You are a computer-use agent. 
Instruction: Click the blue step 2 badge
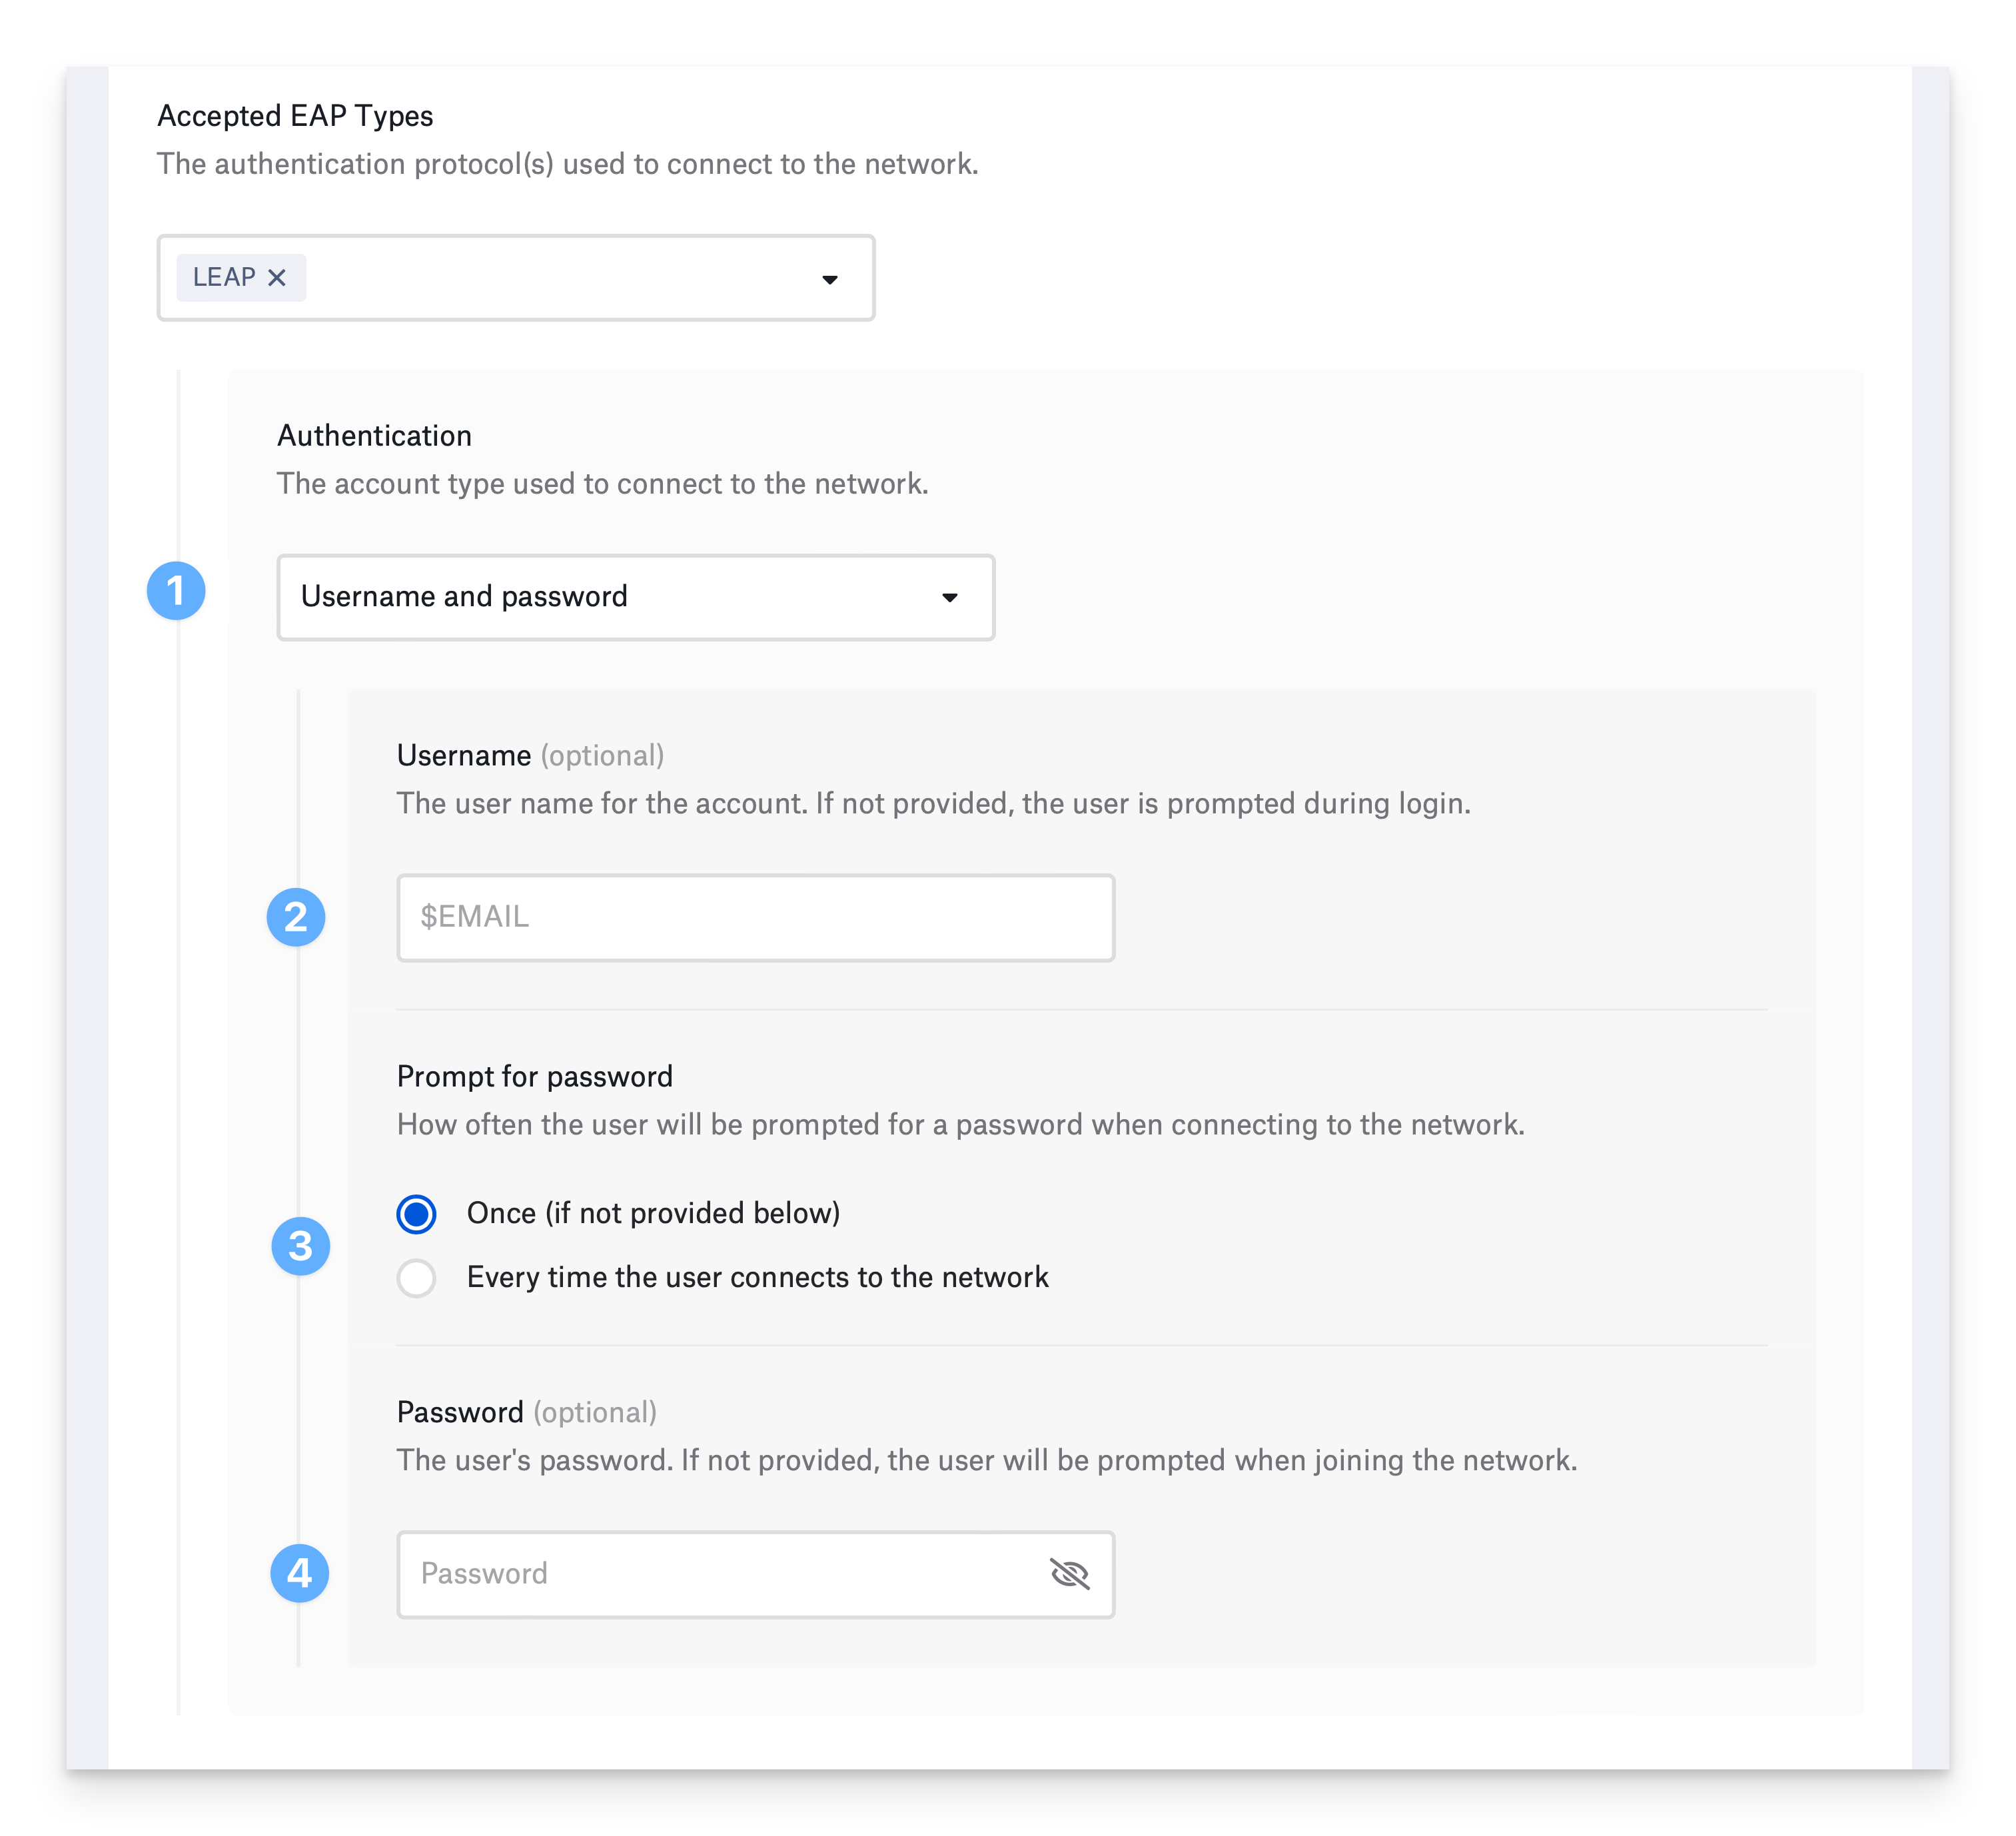pos(296,917)
